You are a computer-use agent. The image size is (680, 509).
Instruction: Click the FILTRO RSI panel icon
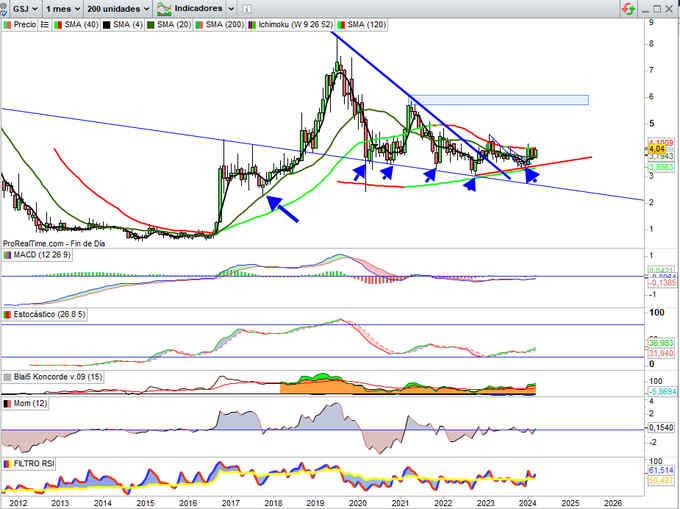pos(8,464)
